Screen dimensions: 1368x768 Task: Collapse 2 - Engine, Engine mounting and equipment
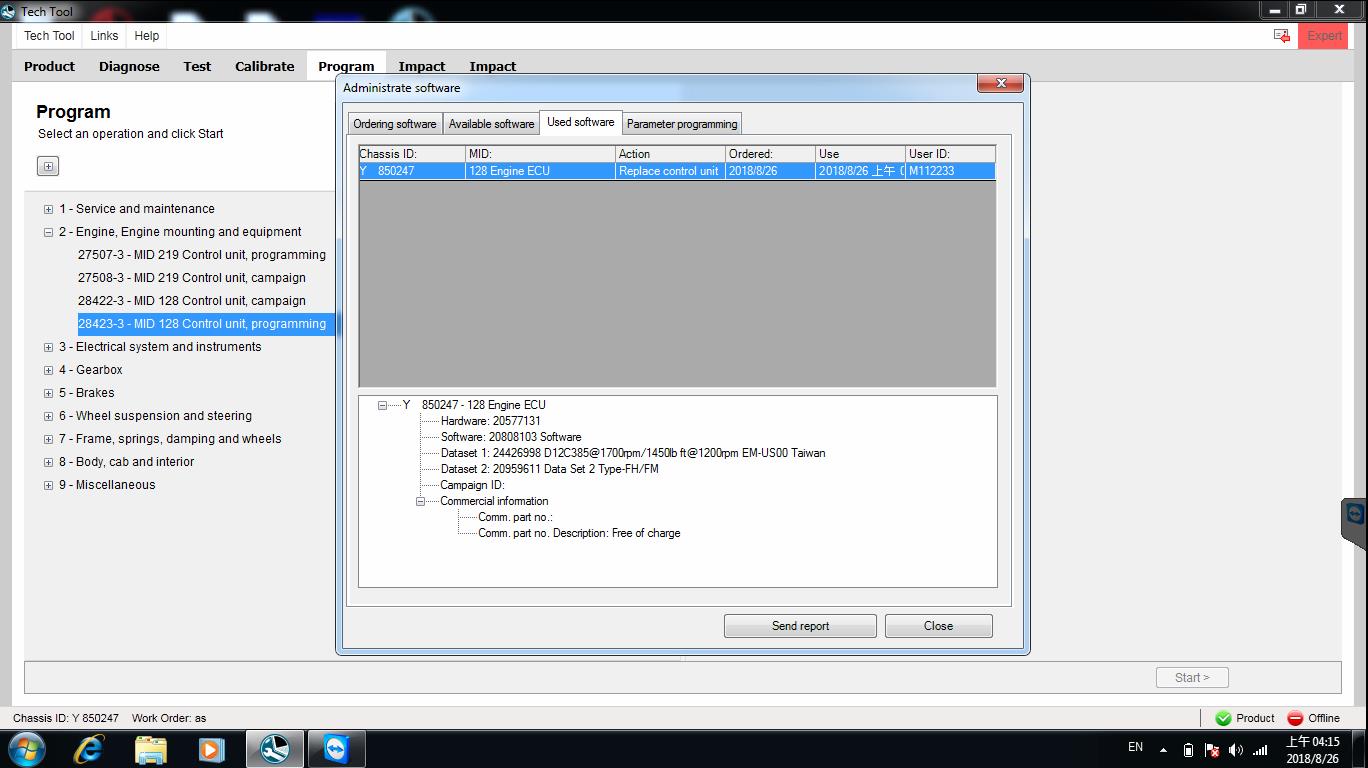point(48,232)
